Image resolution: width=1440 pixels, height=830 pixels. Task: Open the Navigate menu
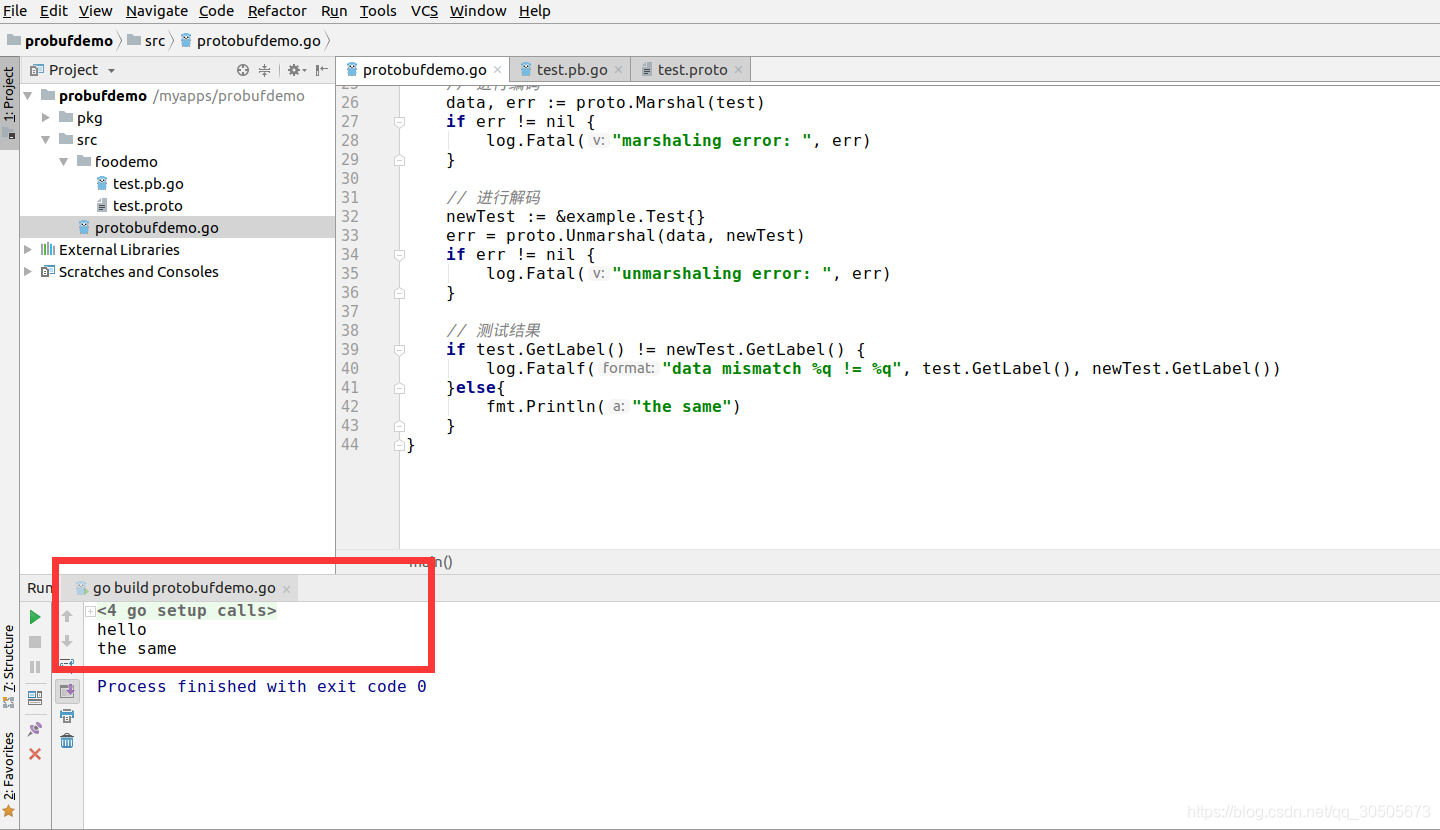click(157, 11)
